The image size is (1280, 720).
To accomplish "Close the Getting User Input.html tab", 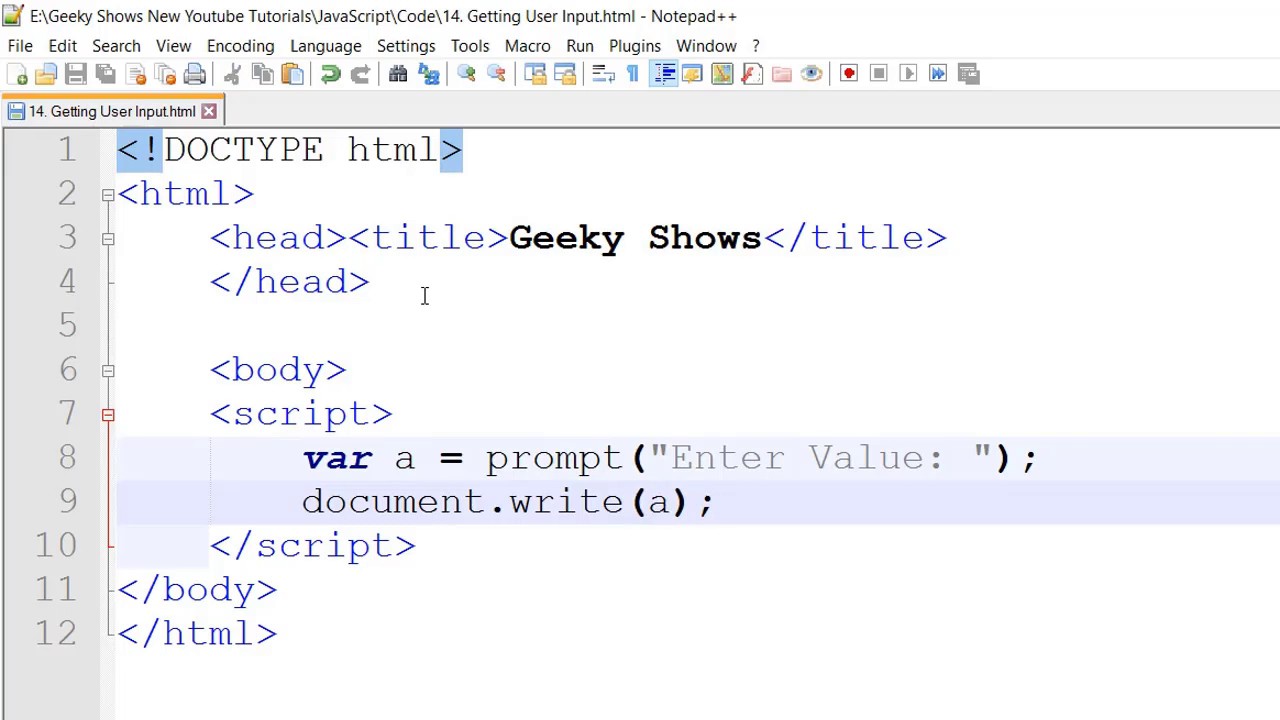I will click(x=209, y=111).
